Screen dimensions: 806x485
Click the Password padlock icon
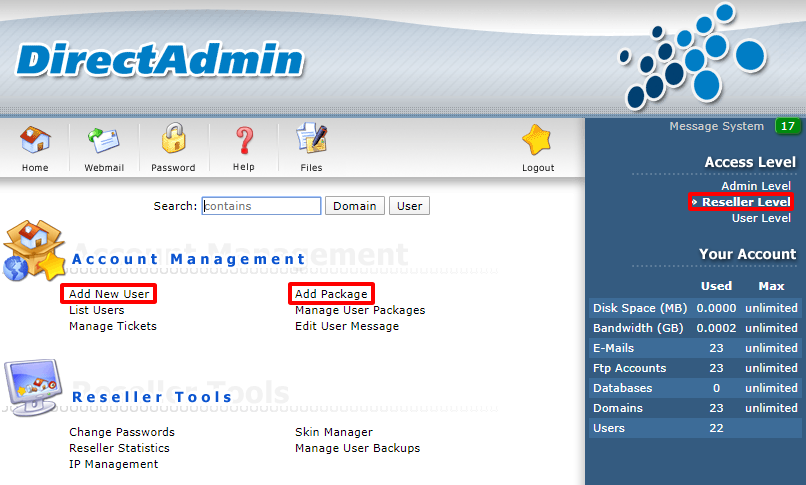pos(173,138)
